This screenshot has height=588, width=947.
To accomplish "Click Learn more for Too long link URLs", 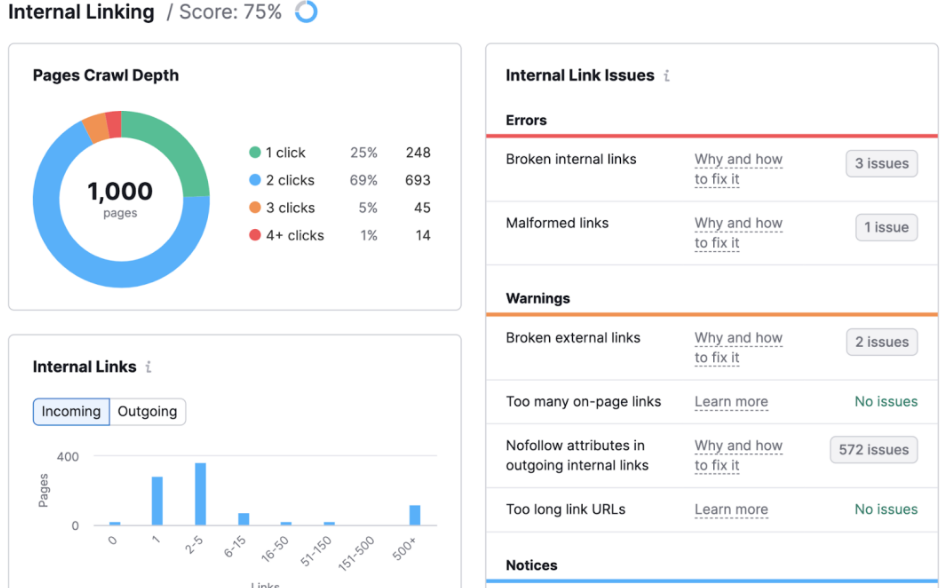I will coord(731,510).
